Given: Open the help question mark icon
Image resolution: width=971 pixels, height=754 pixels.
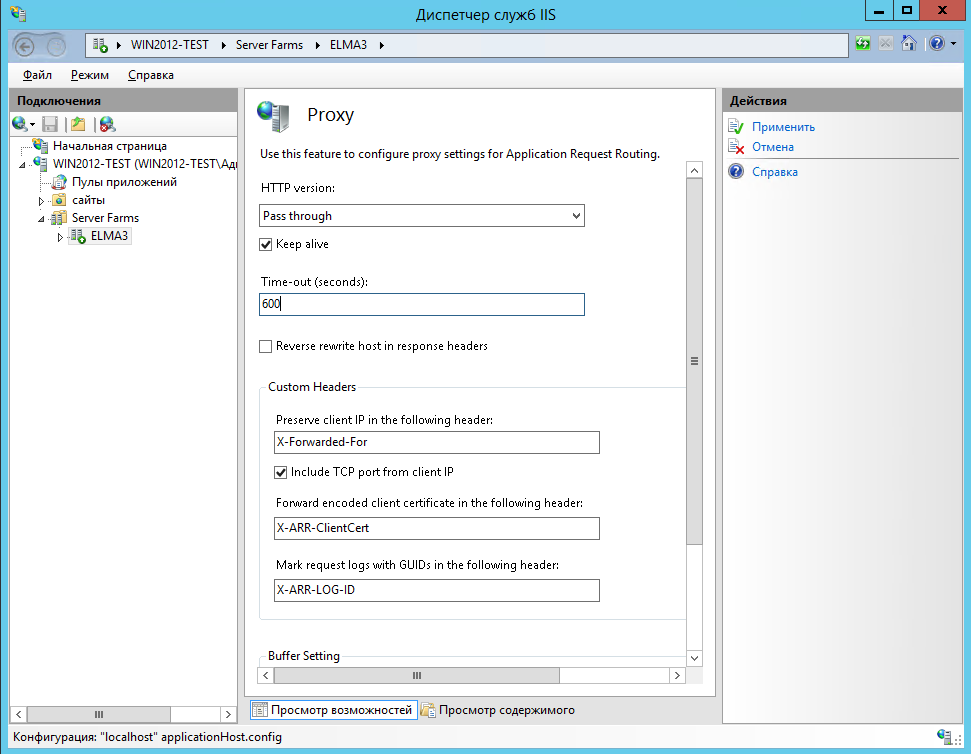Looking at the screenshot, I should [x=936, y=44].
